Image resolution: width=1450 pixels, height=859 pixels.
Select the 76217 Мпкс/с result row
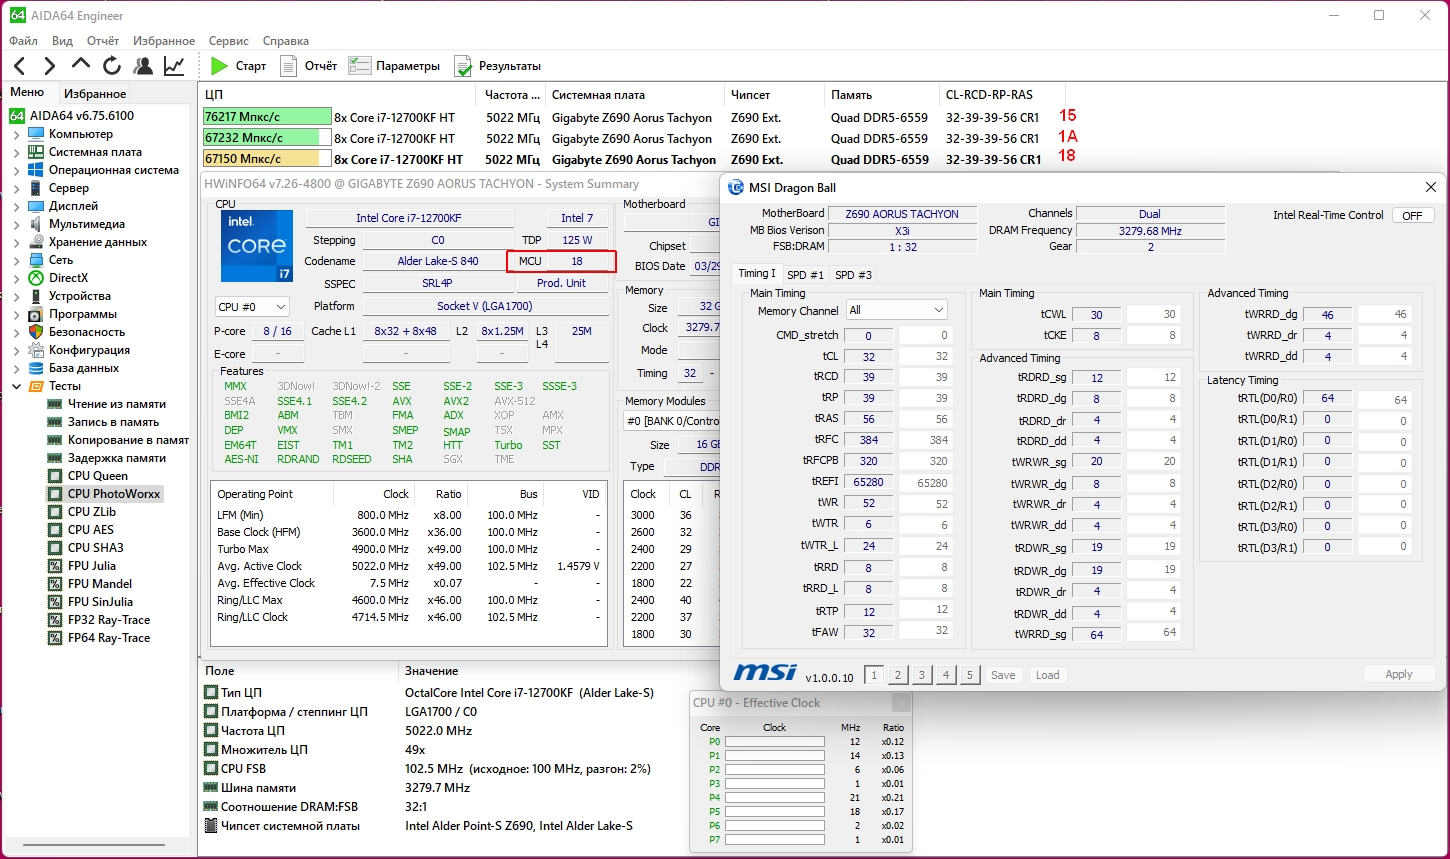pos(632,118)
